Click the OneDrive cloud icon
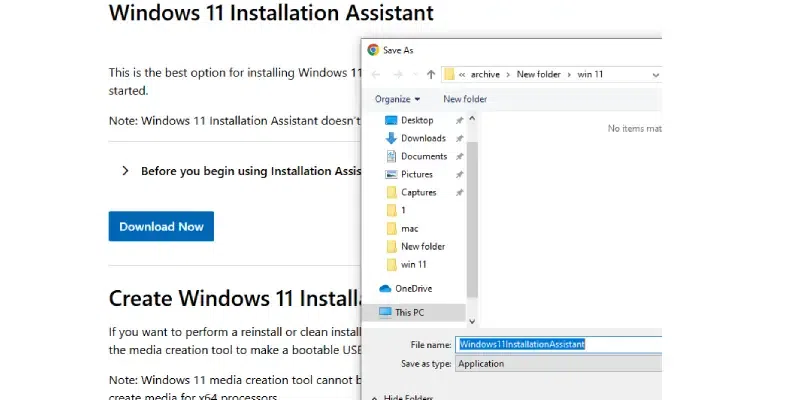This screenshot has height=400, width=800. click(385, 289)
